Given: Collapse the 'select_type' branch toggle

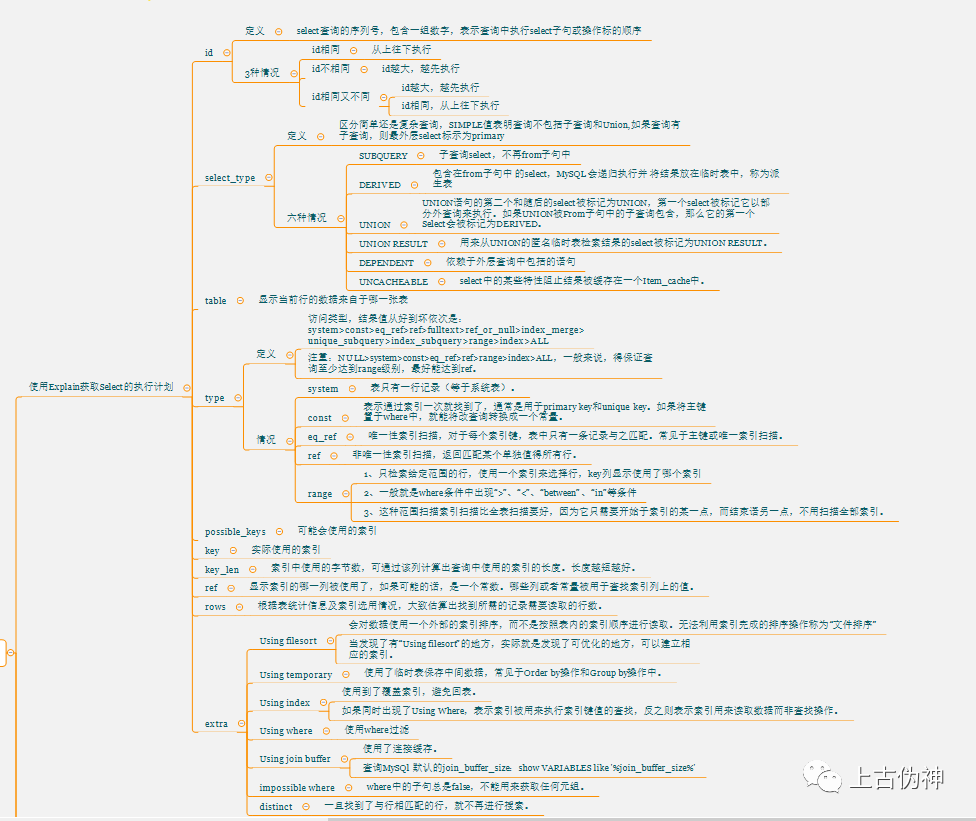Looking at the screenshot, I should 268,178.
